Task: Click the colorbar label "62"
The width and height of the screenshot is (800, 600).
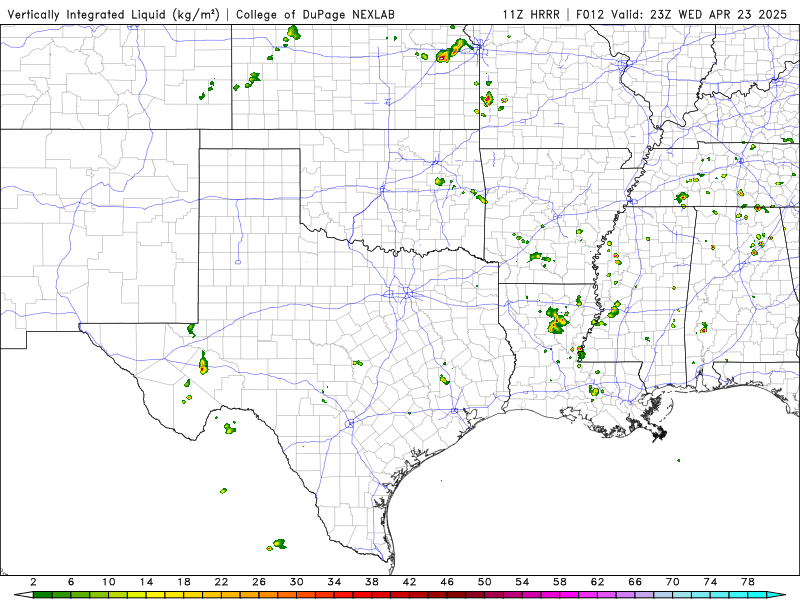Action: tap(597, 582)
